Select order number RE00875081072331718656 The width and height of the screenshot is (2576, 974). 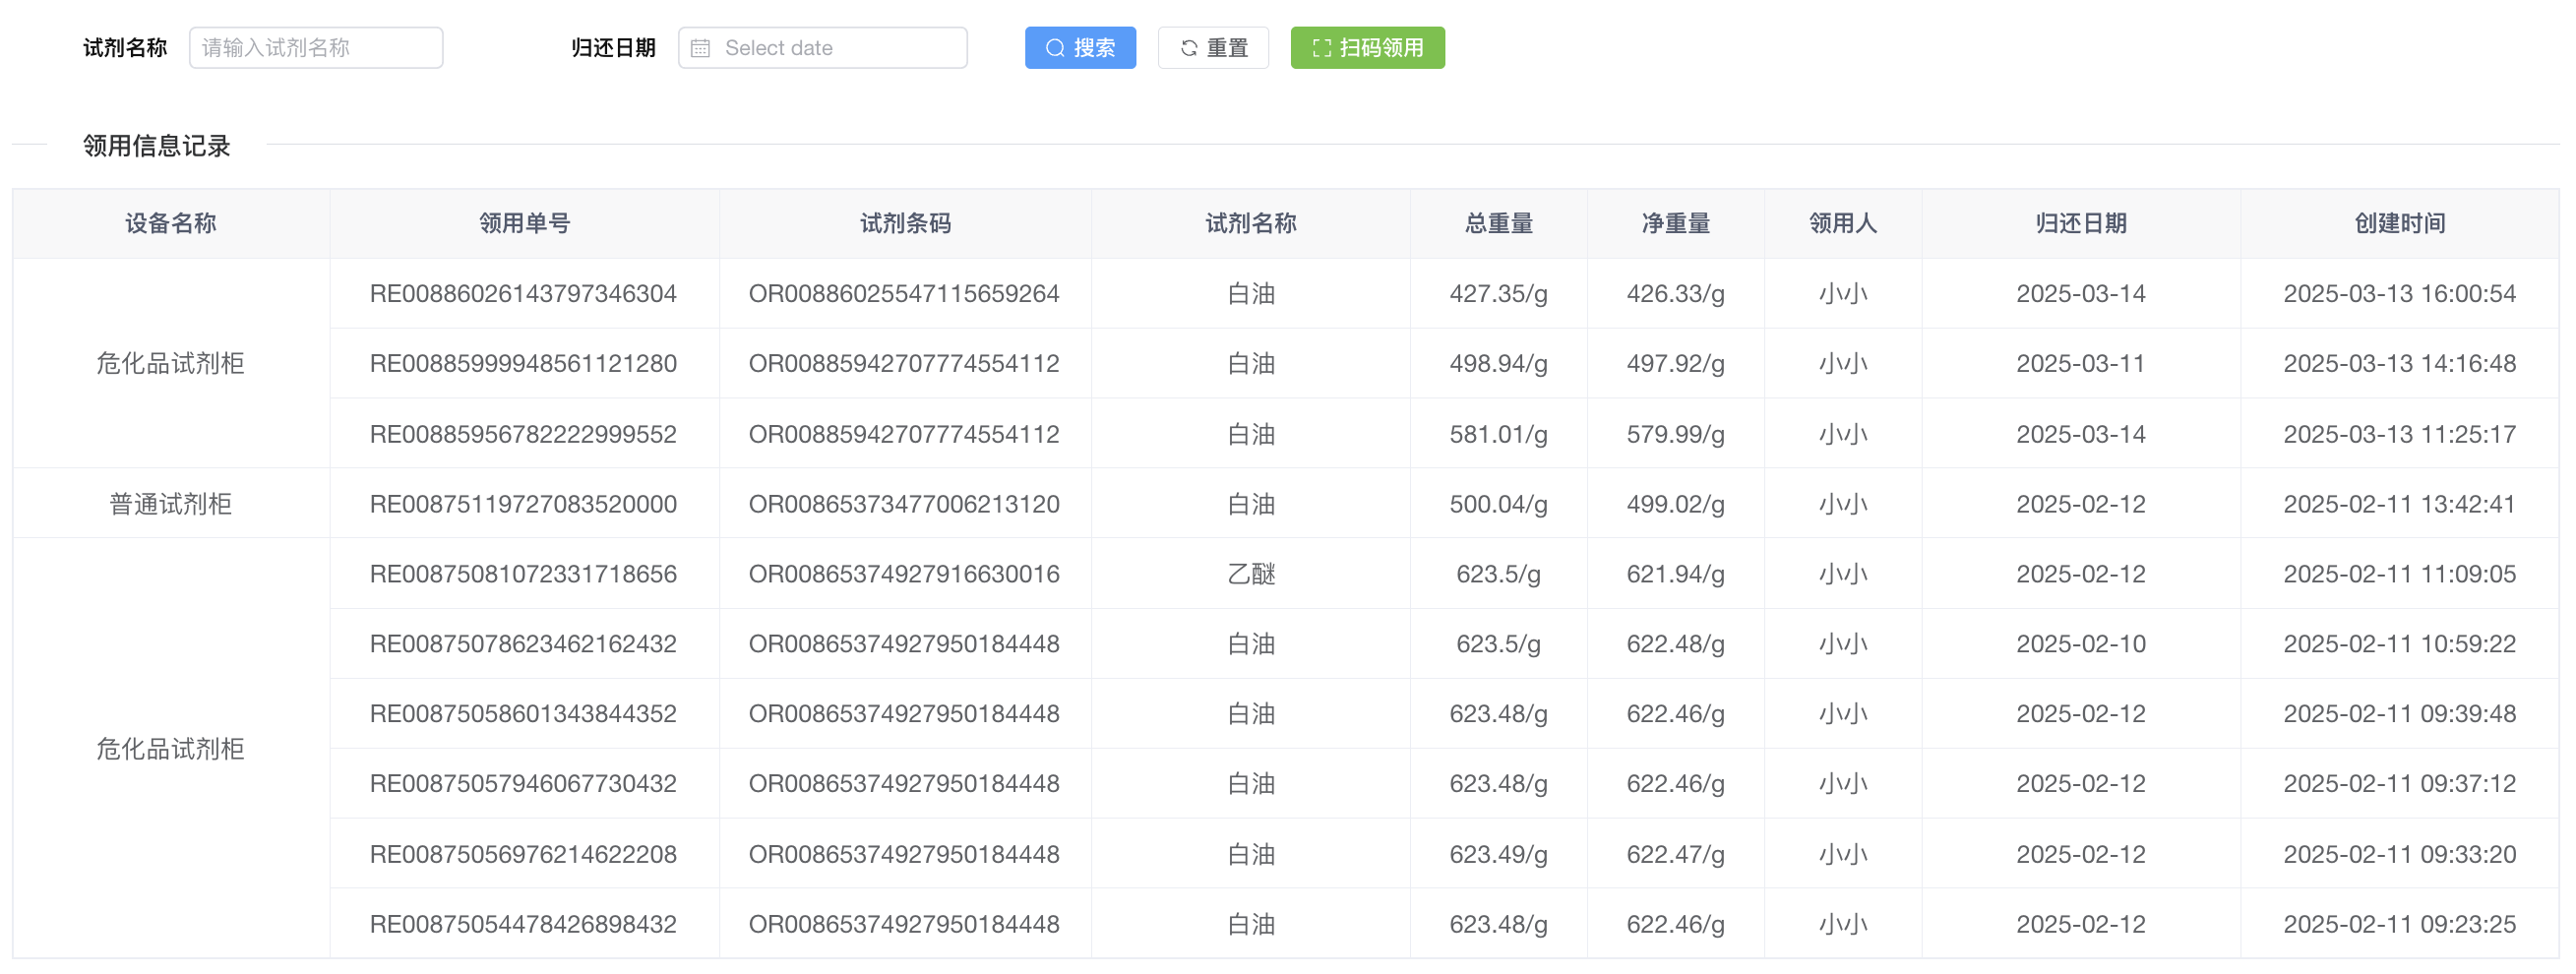pyautogui.click(x=523, y=574)
